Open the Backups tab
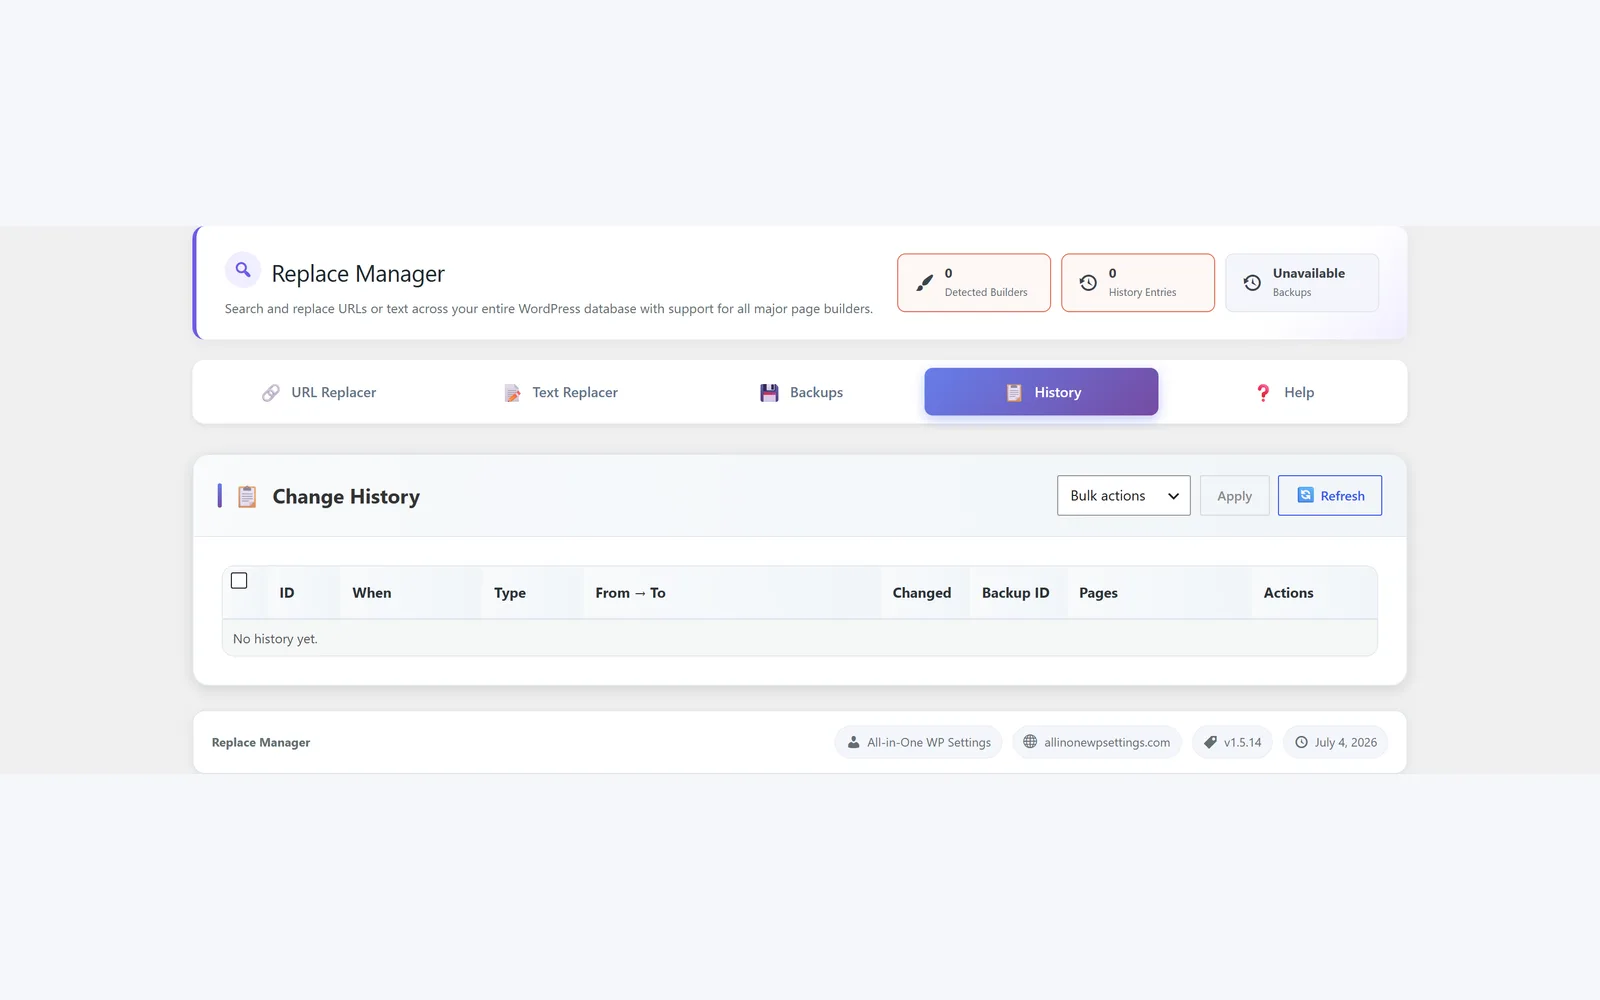Screen dimensions: 1600x1000 (x=801, y=392)
